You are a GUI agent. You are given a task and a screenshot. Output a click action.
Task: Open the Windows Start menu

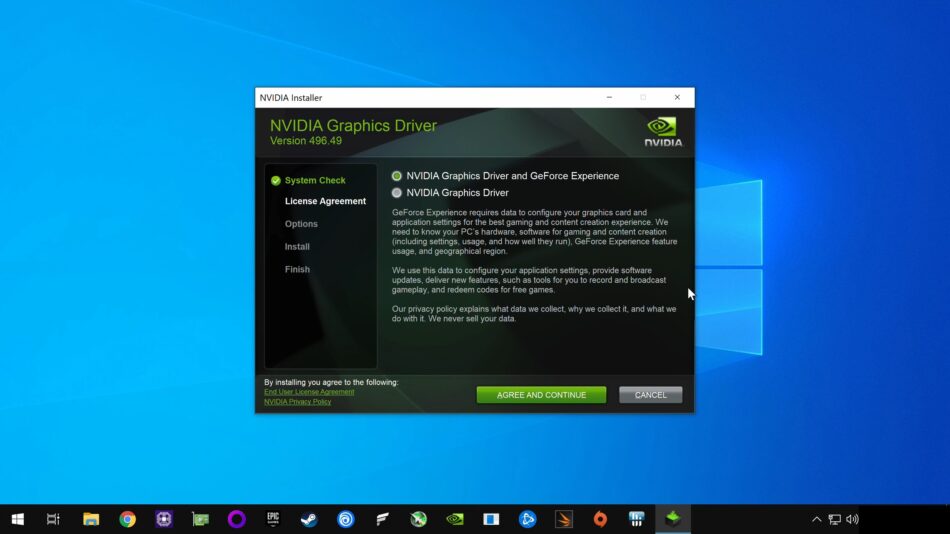point(17,519)
